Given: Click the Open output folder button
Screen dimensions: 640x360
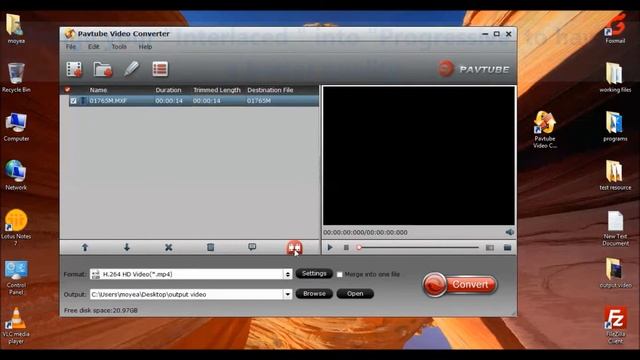Looking at the screenshot, I should click(x=355, y=293).
